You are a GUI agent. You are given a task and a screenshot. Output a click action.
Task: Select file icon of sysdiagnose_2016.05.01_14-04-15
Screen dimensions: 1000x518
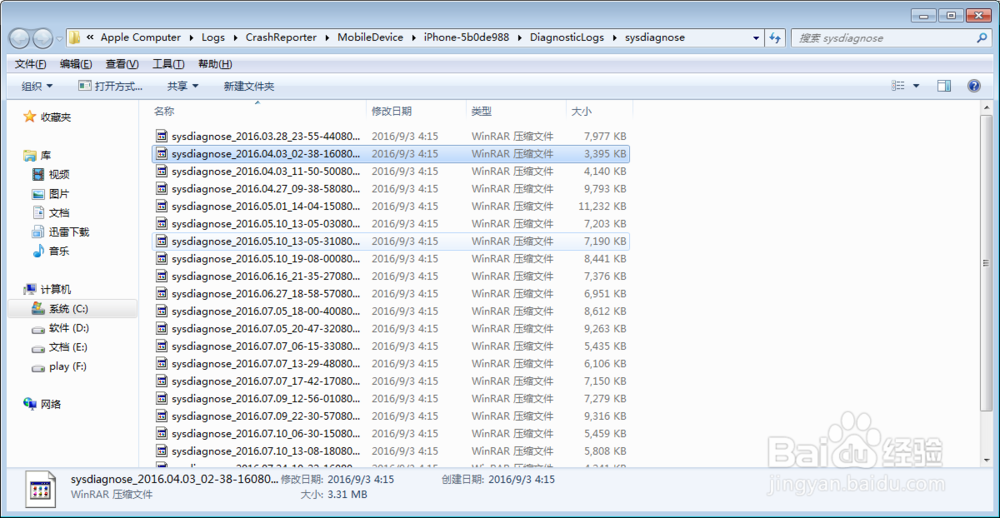pyautogui.click(x=162, y=206)
